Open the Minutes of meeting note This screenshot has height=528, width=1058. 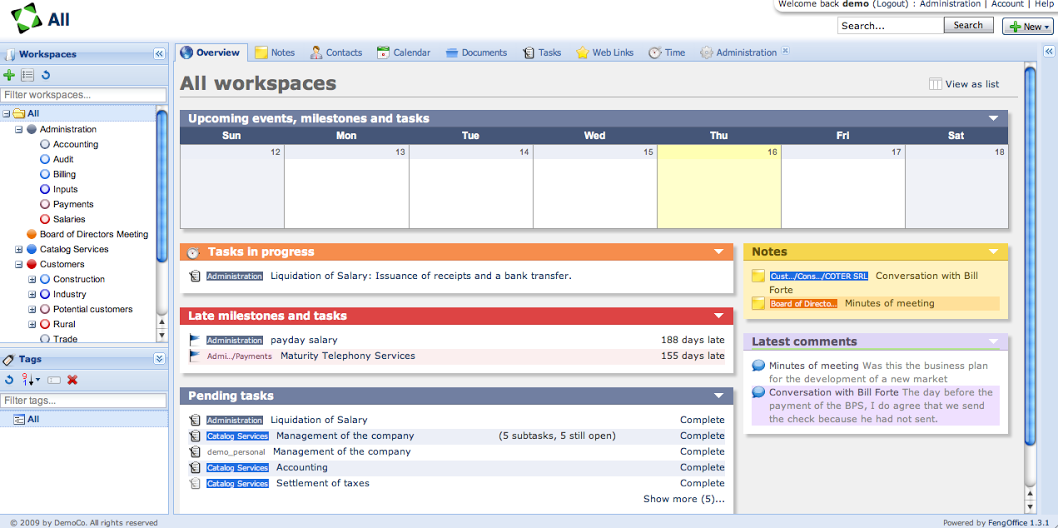pos(889,303)
